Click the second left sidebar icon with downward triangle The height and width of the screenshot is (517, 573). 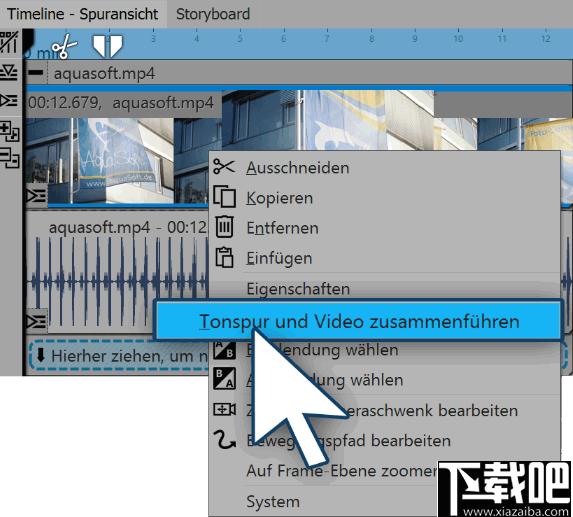tap(9, 72)
